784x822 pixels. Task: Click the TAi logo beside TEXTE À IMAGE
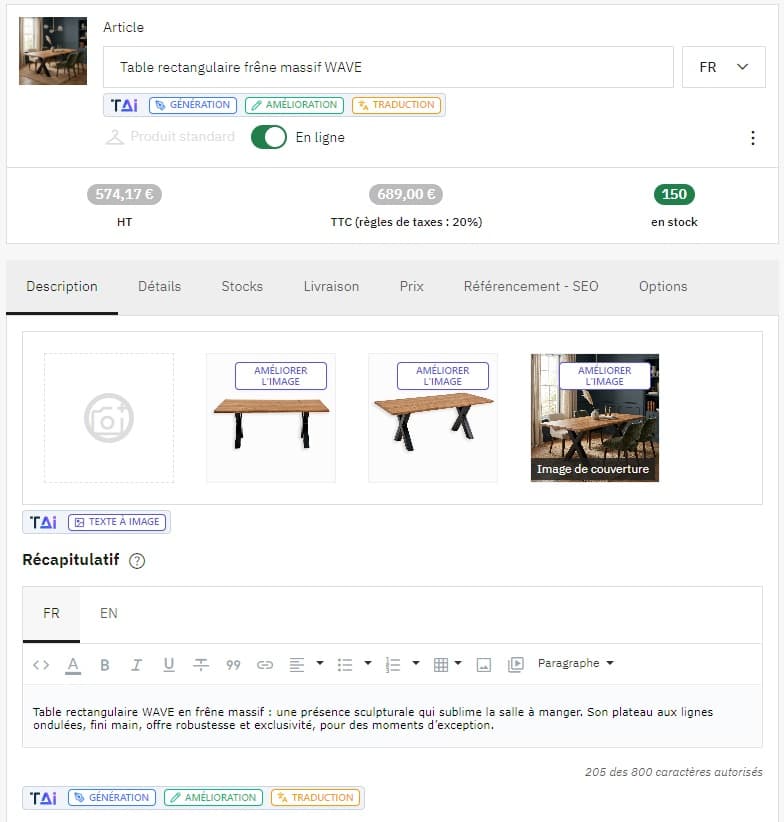(43, 522)
